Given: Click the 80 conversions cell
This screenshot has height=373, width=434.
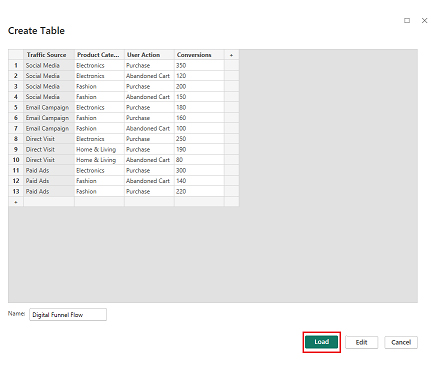Looking at the screenshot, I should coord(199,160).
